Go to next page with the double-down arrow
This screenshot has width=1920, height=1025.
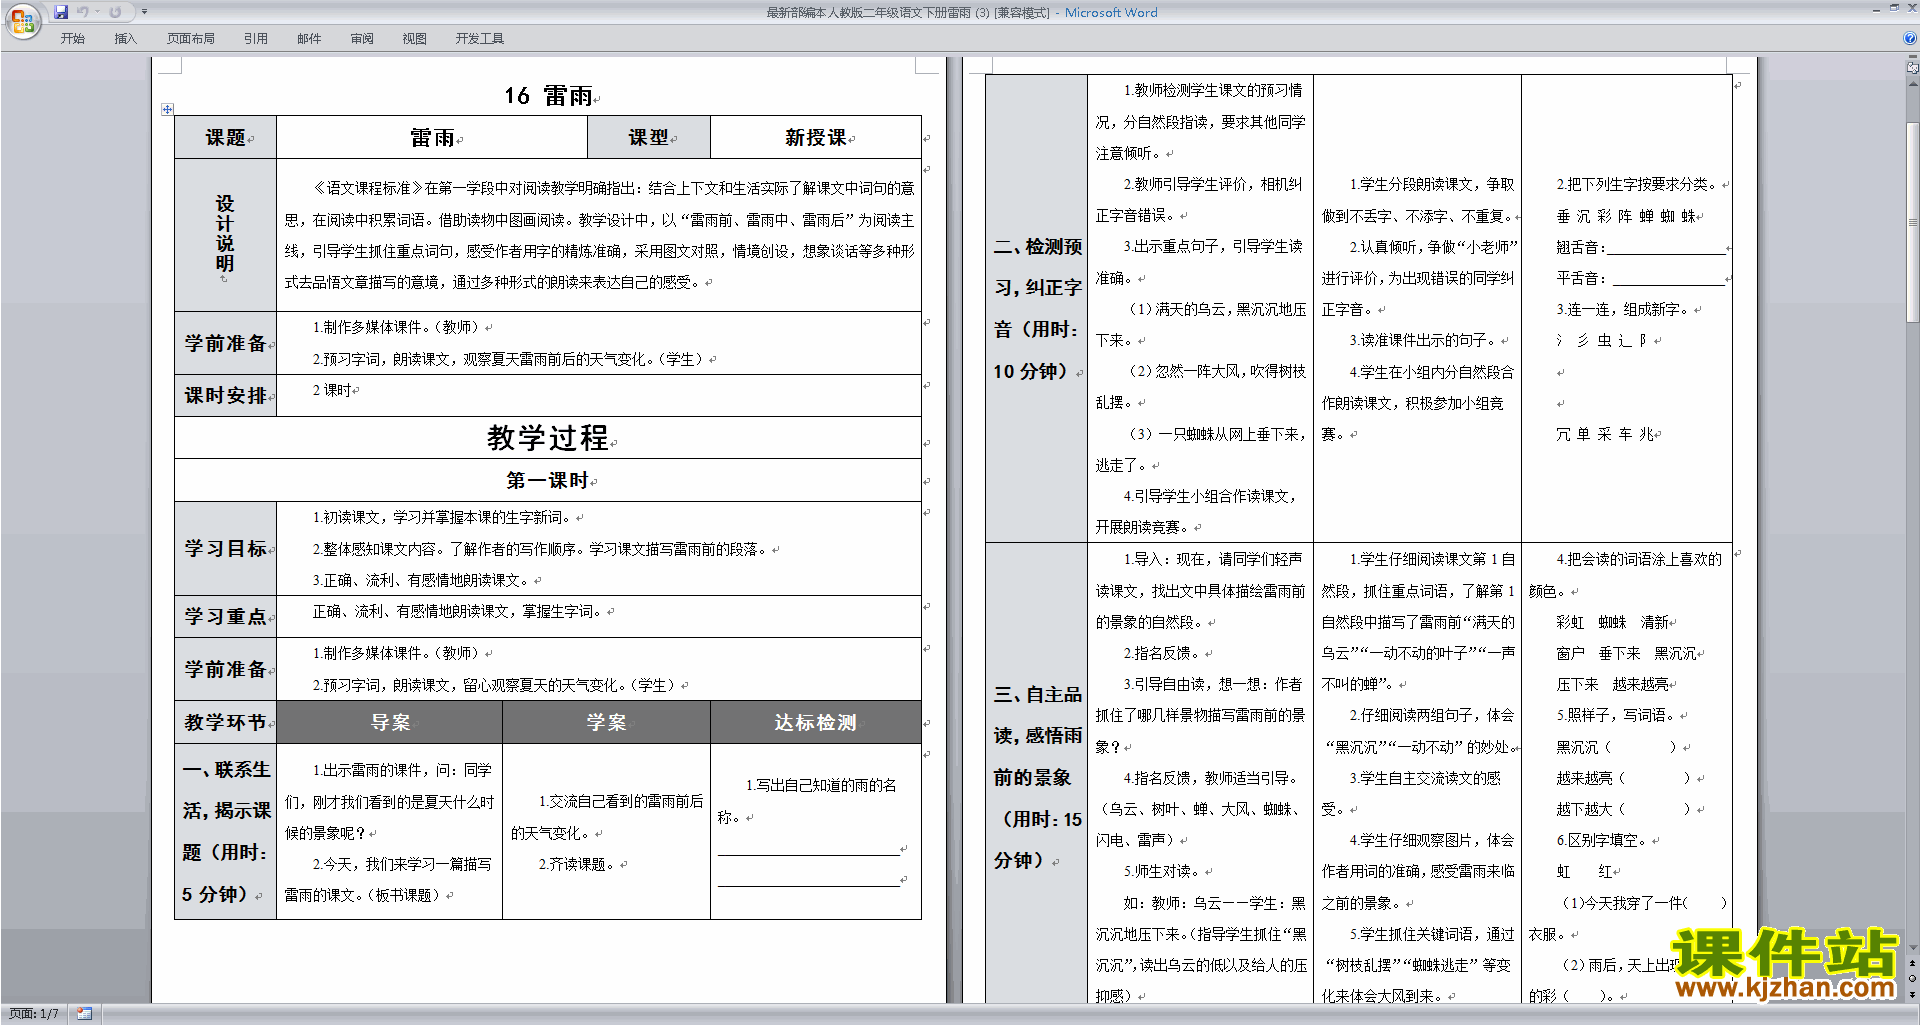(x=1912, y=994)
